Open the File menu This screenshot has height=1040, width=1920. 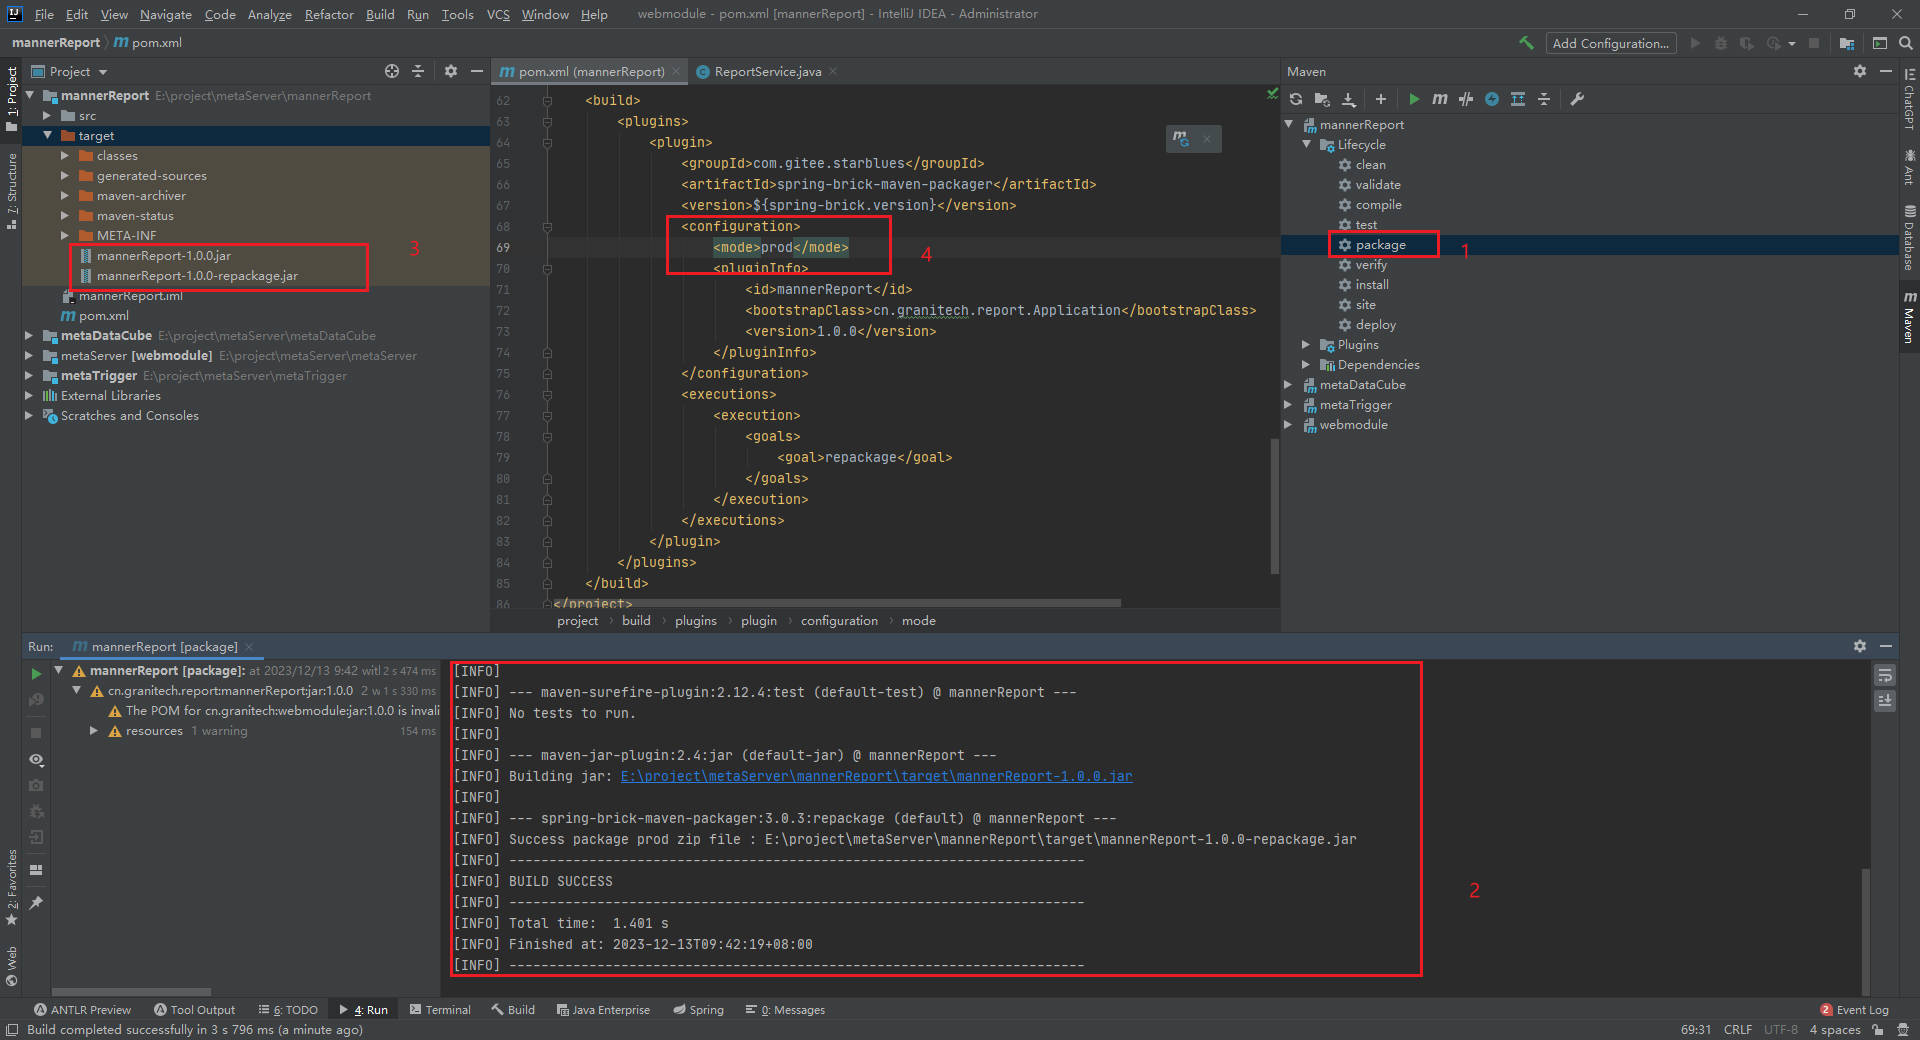pos(44,14)
